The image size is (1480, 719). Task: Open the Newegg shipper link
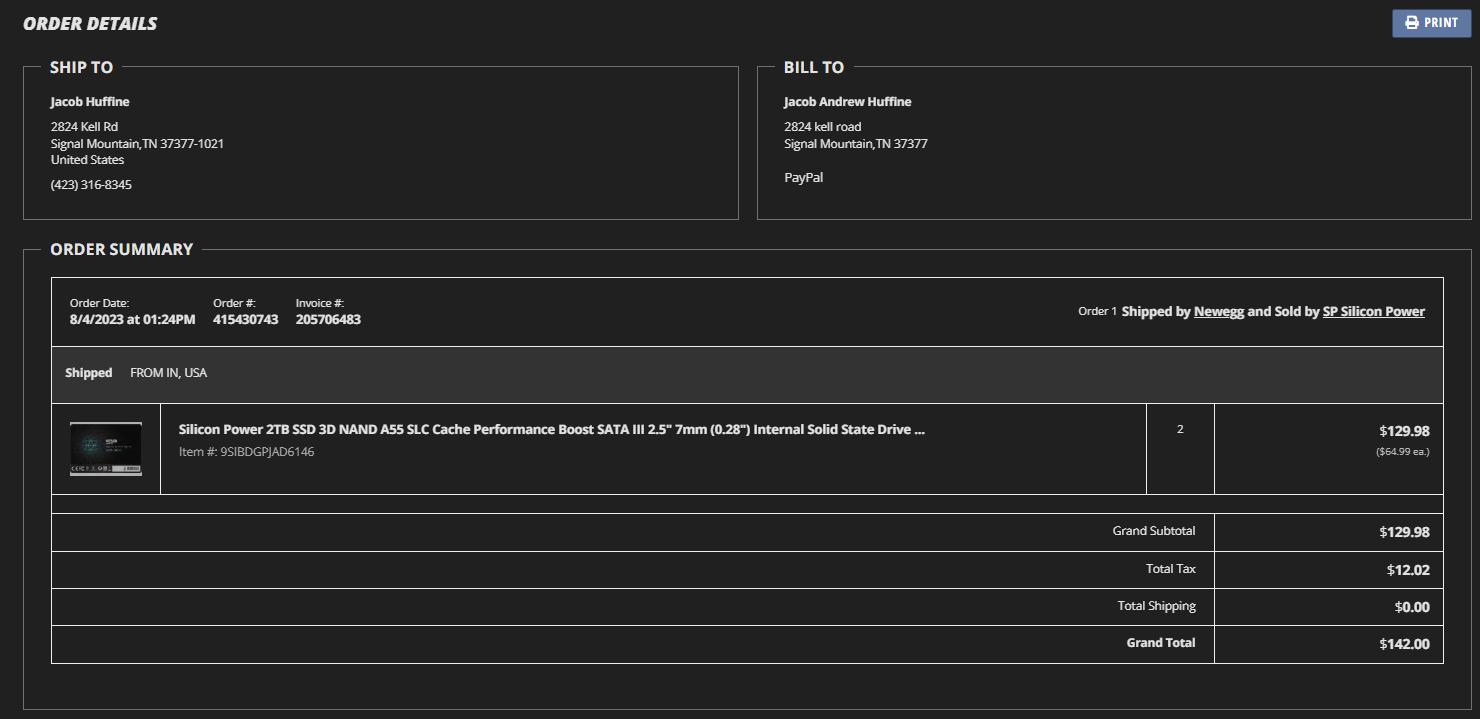[1217, 311]
